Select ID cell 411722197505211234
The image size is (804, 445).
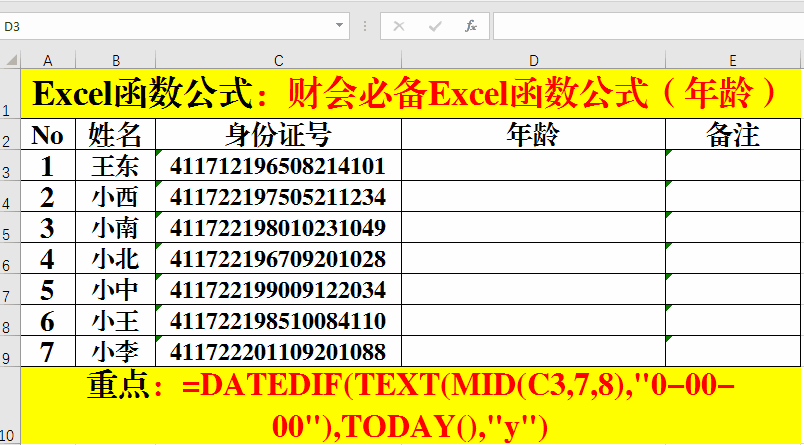coord(278,196)
